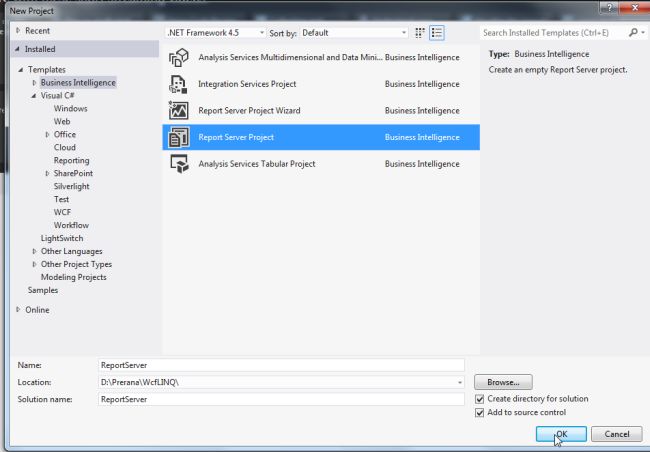Expand the Recent section

pyautogui.click(x=18, y=30)
